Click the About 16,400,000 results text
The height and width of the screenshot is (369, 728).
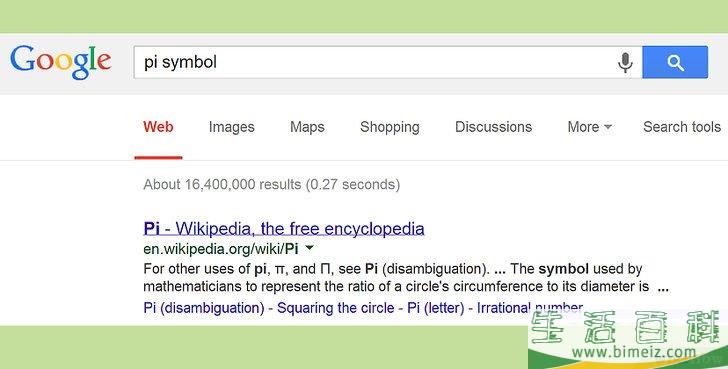[x=272, y=184]
